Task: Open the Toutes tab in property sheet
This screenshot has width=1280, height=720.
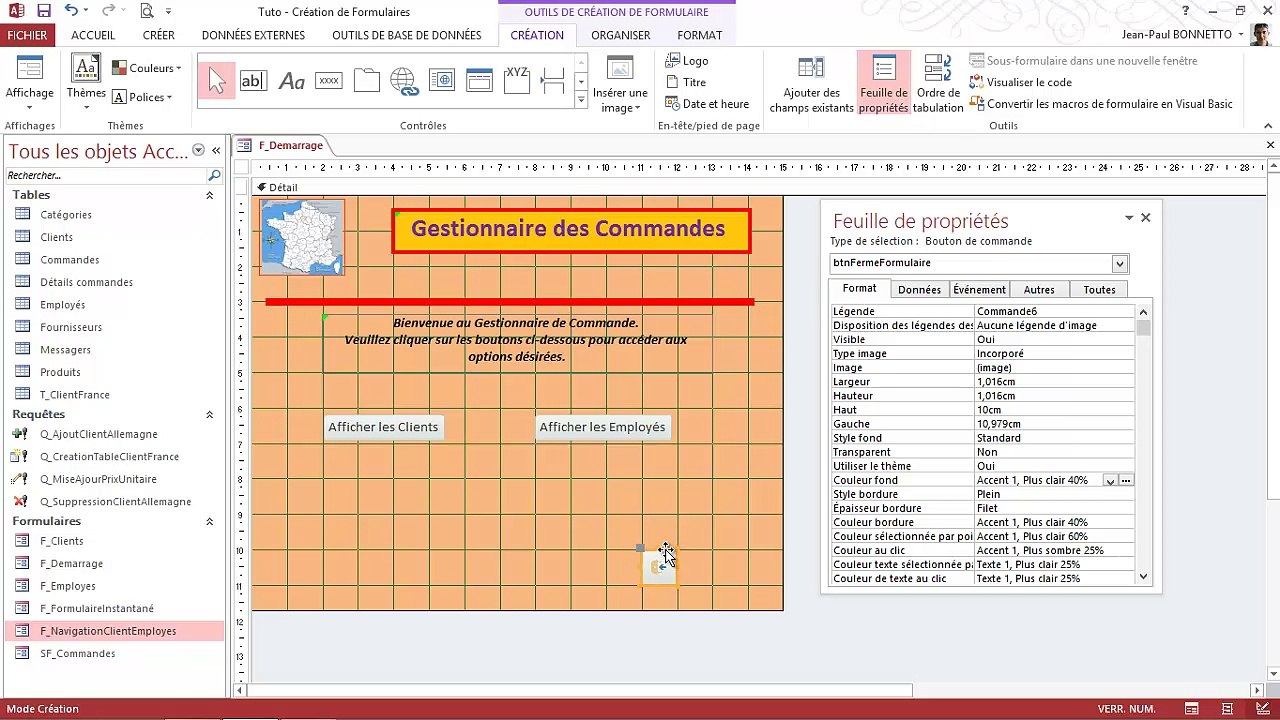Action: point(1099,289)
